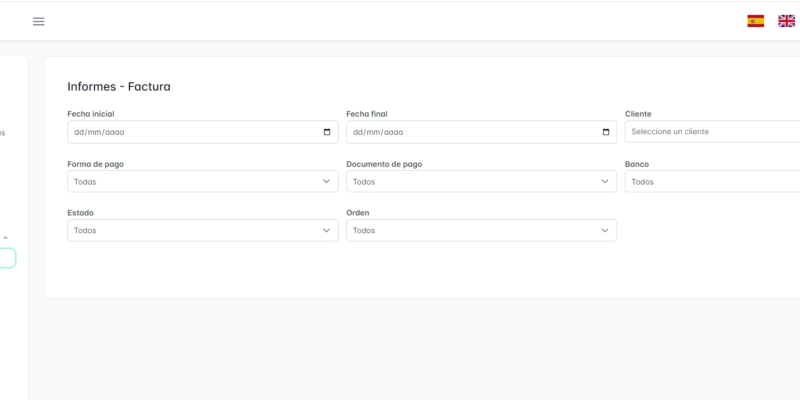This screenshot has width=800, height=400.
Task: Open the Banco dropdown
Action: coord(712,181)
